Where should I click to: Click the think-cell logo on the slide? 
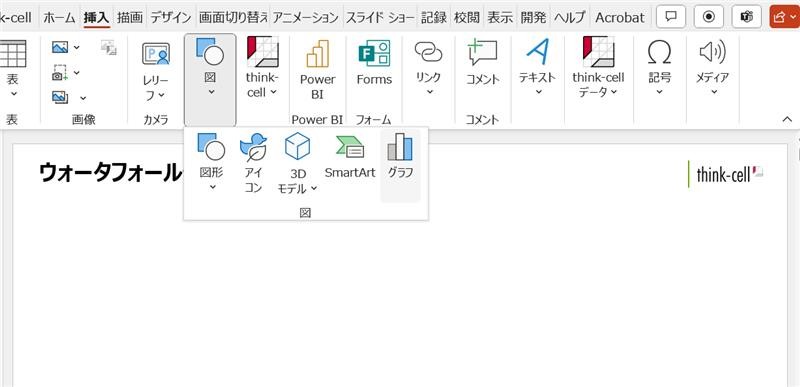click(x=730, y=175)
